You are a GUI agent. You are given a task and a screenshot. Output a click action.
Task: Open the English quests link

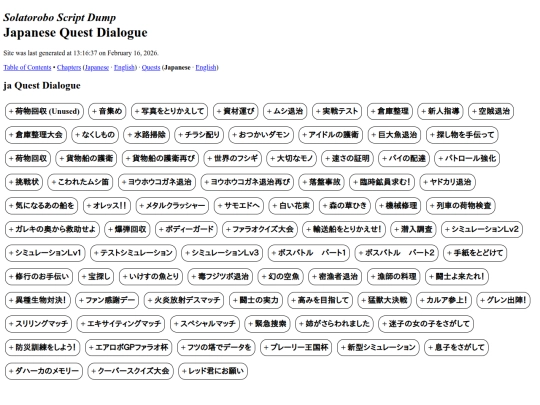coord(206,68)
